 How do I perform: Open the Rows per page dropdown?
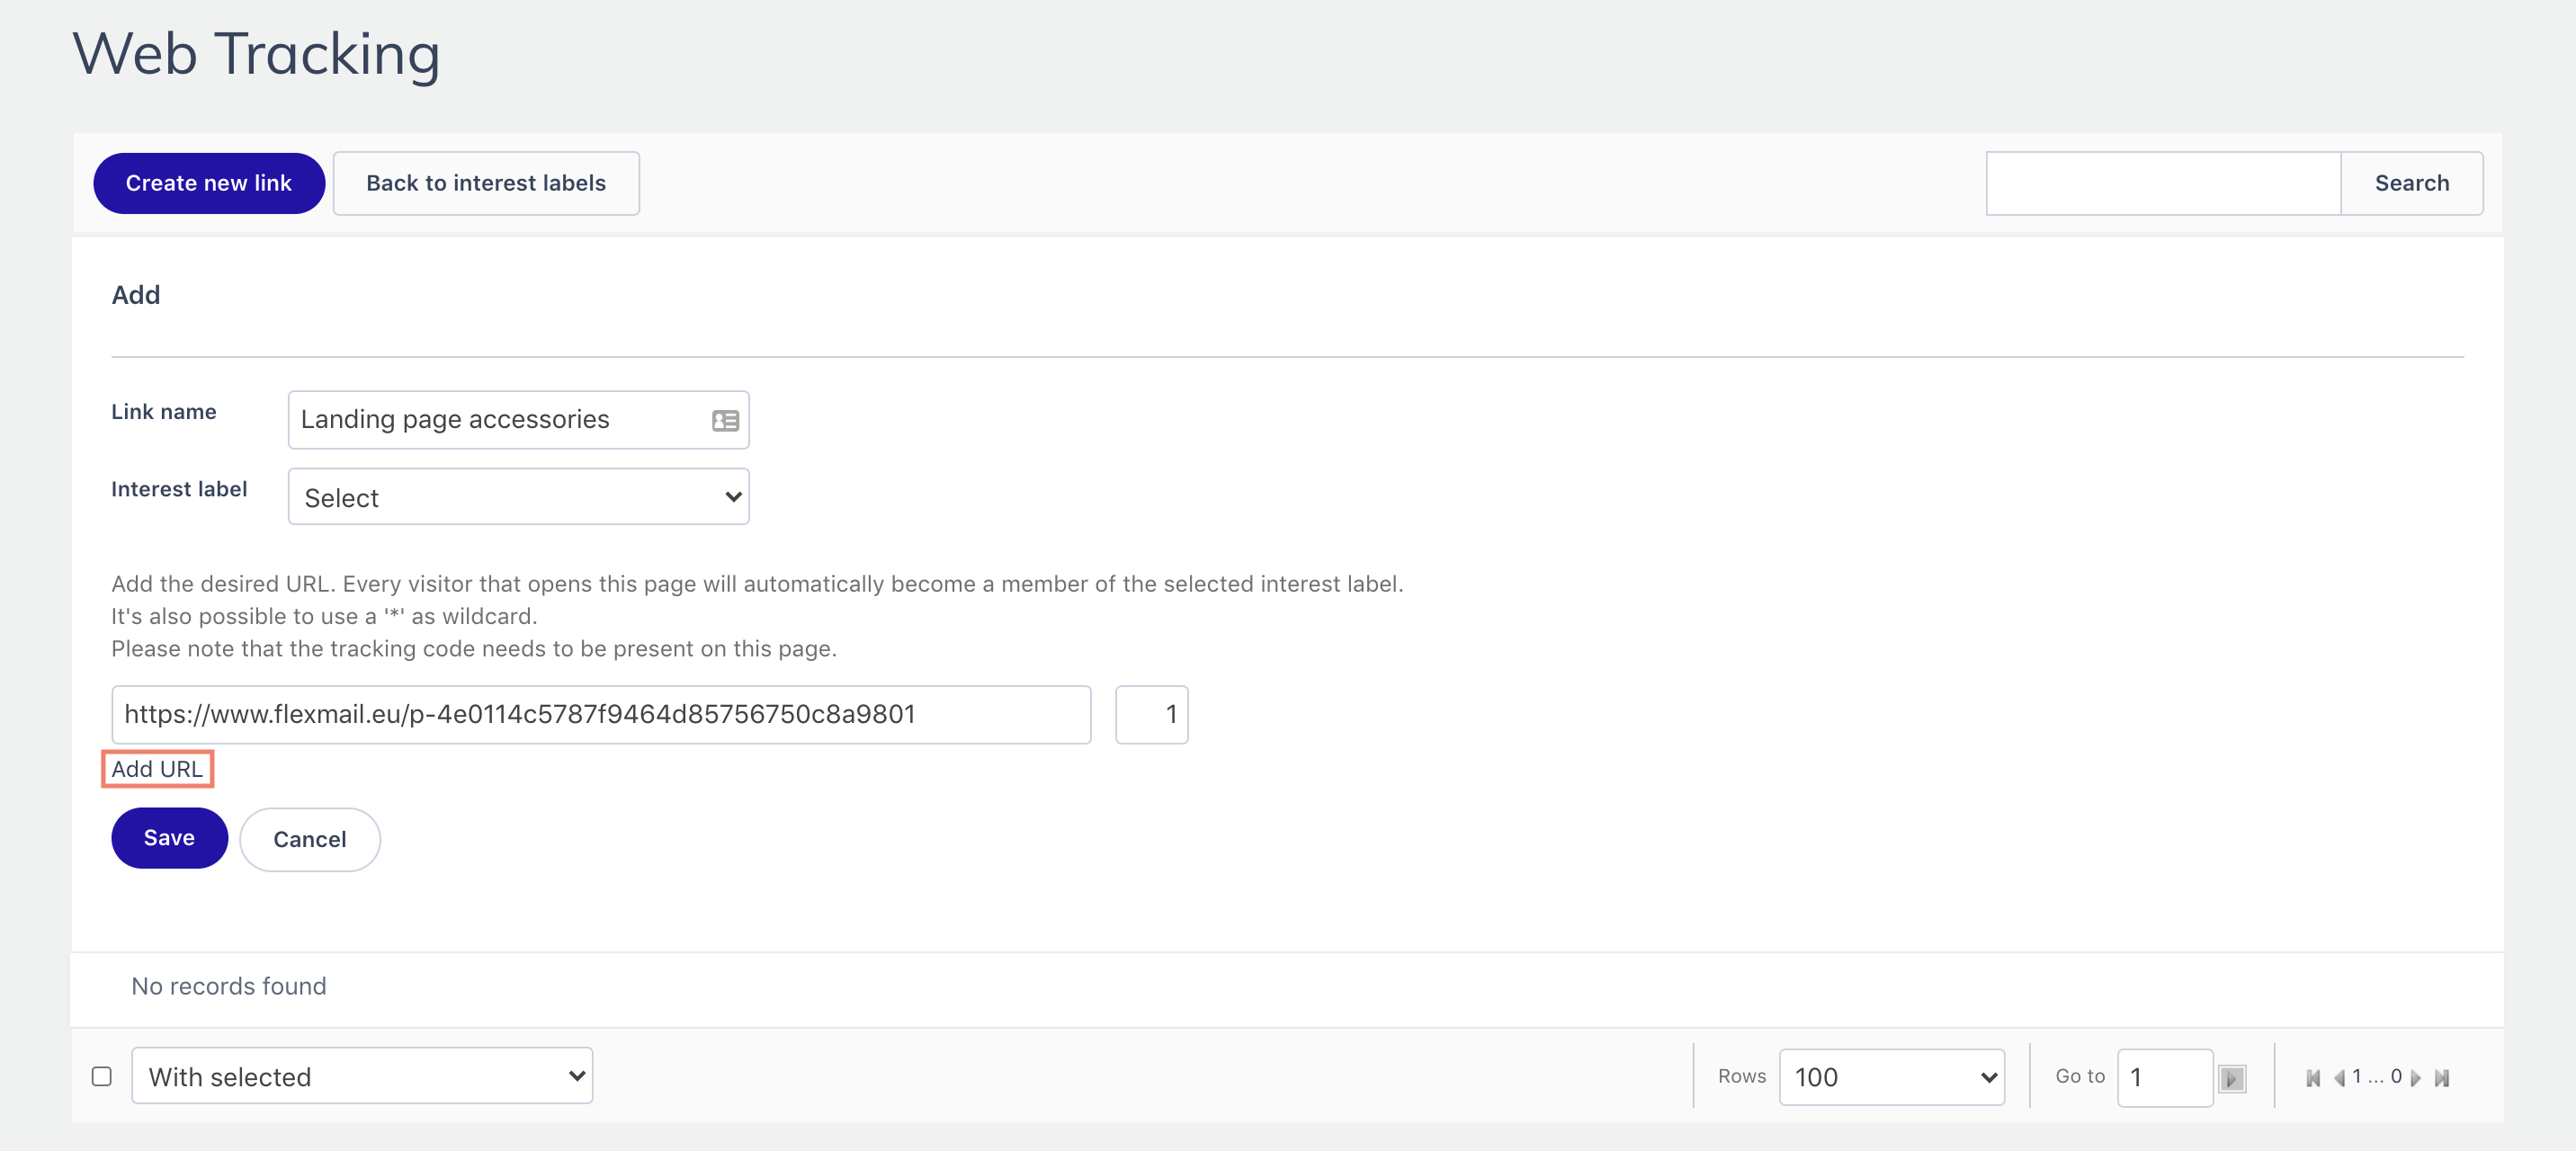point(1891,1077)
